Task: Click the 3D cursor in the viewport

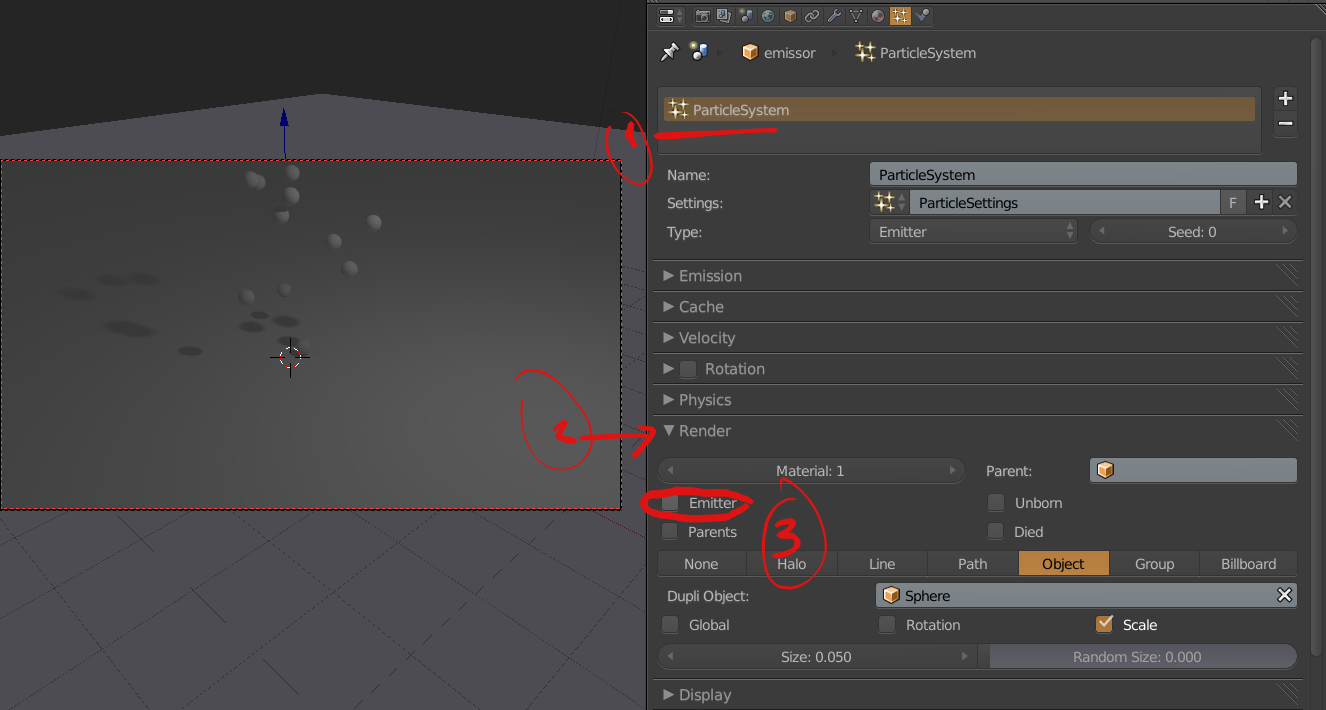Action: click(x=290, y=357)
